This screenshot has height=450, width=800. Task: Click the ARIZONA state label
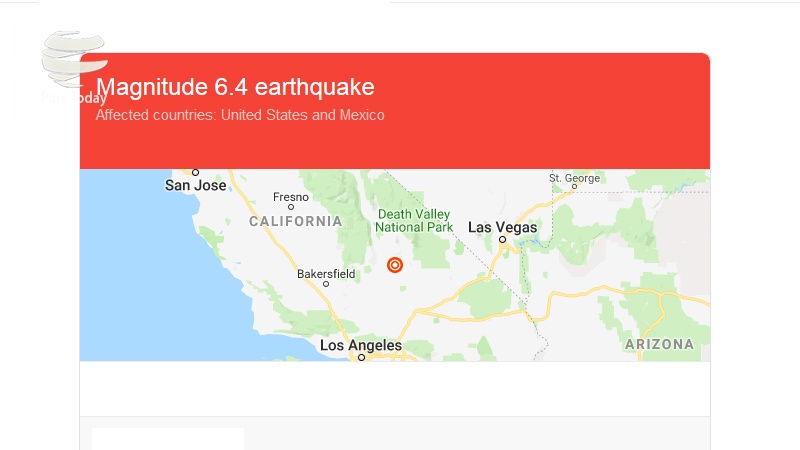point(660,344)
